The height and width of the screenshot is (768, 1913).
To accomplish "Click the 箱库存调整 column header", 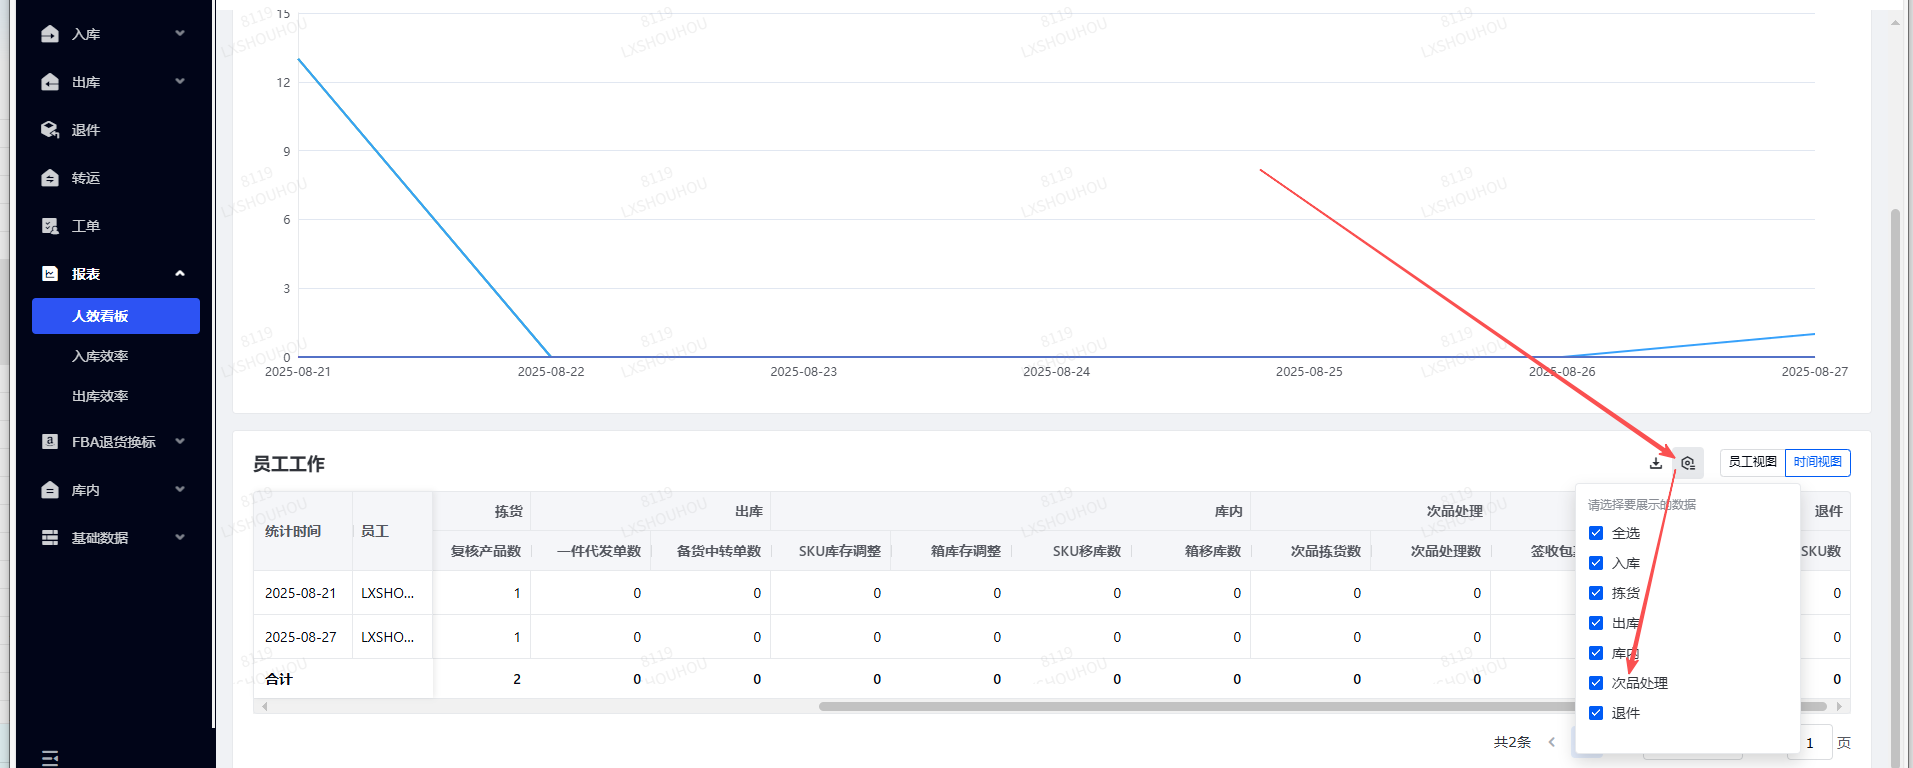I will (x=966, y=551).
